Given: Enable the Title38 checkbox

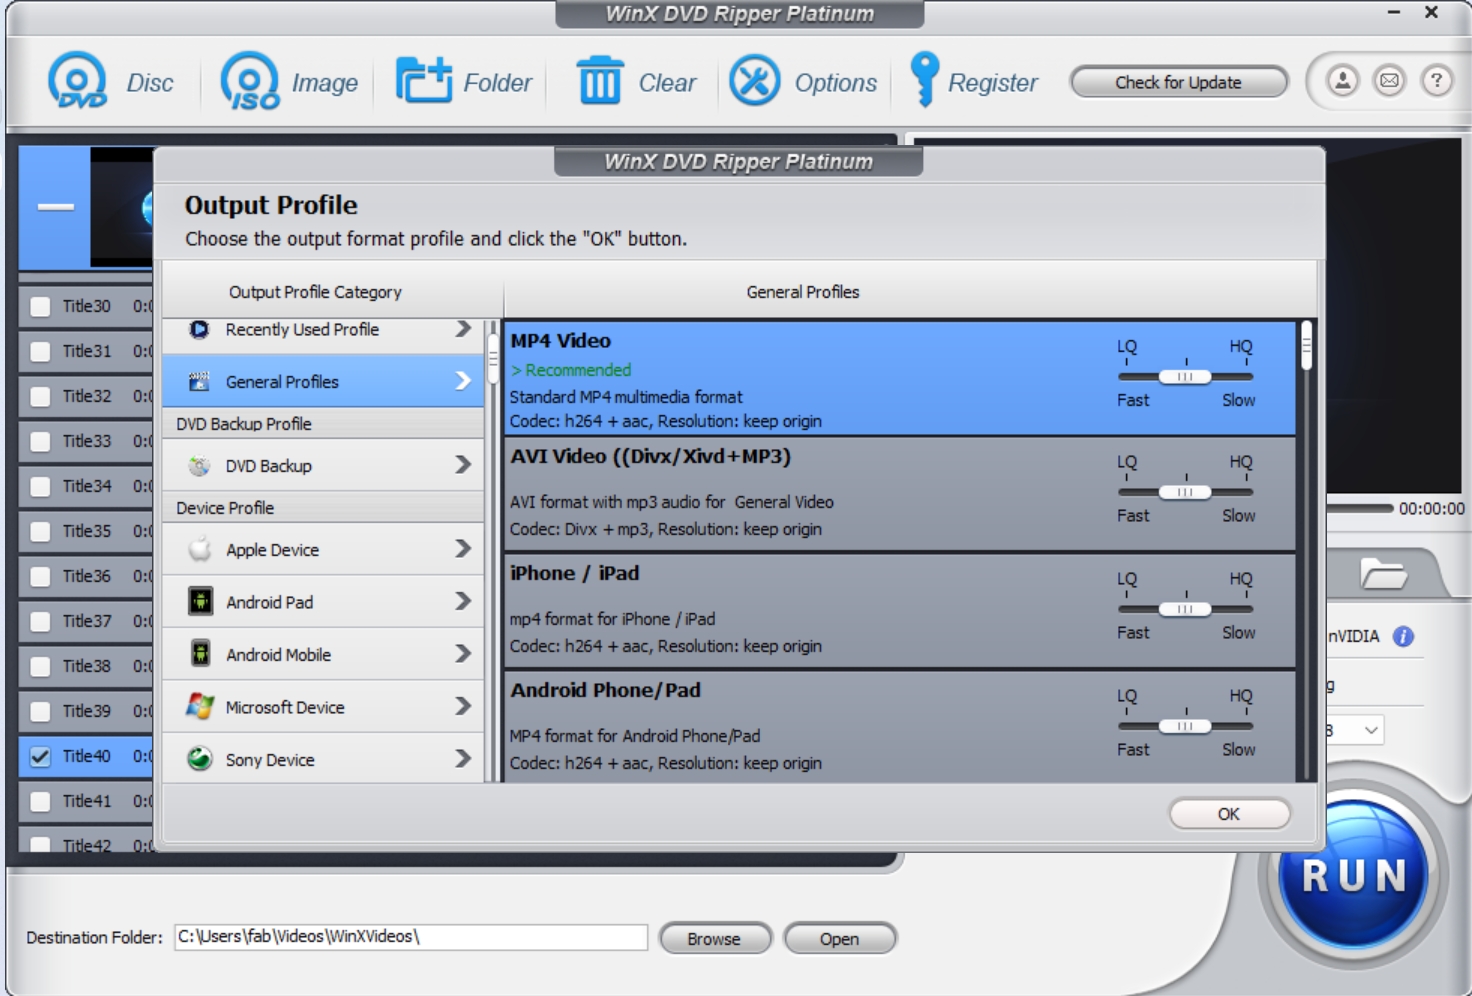Looking at the screenshot, I should 38,667.
